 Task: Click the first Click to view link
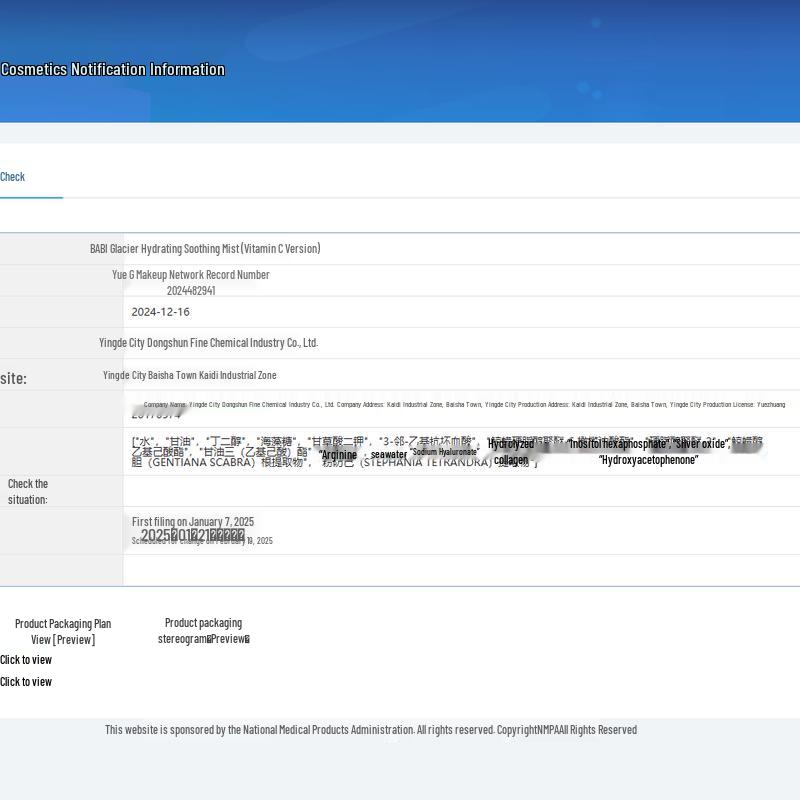point(26,660)
